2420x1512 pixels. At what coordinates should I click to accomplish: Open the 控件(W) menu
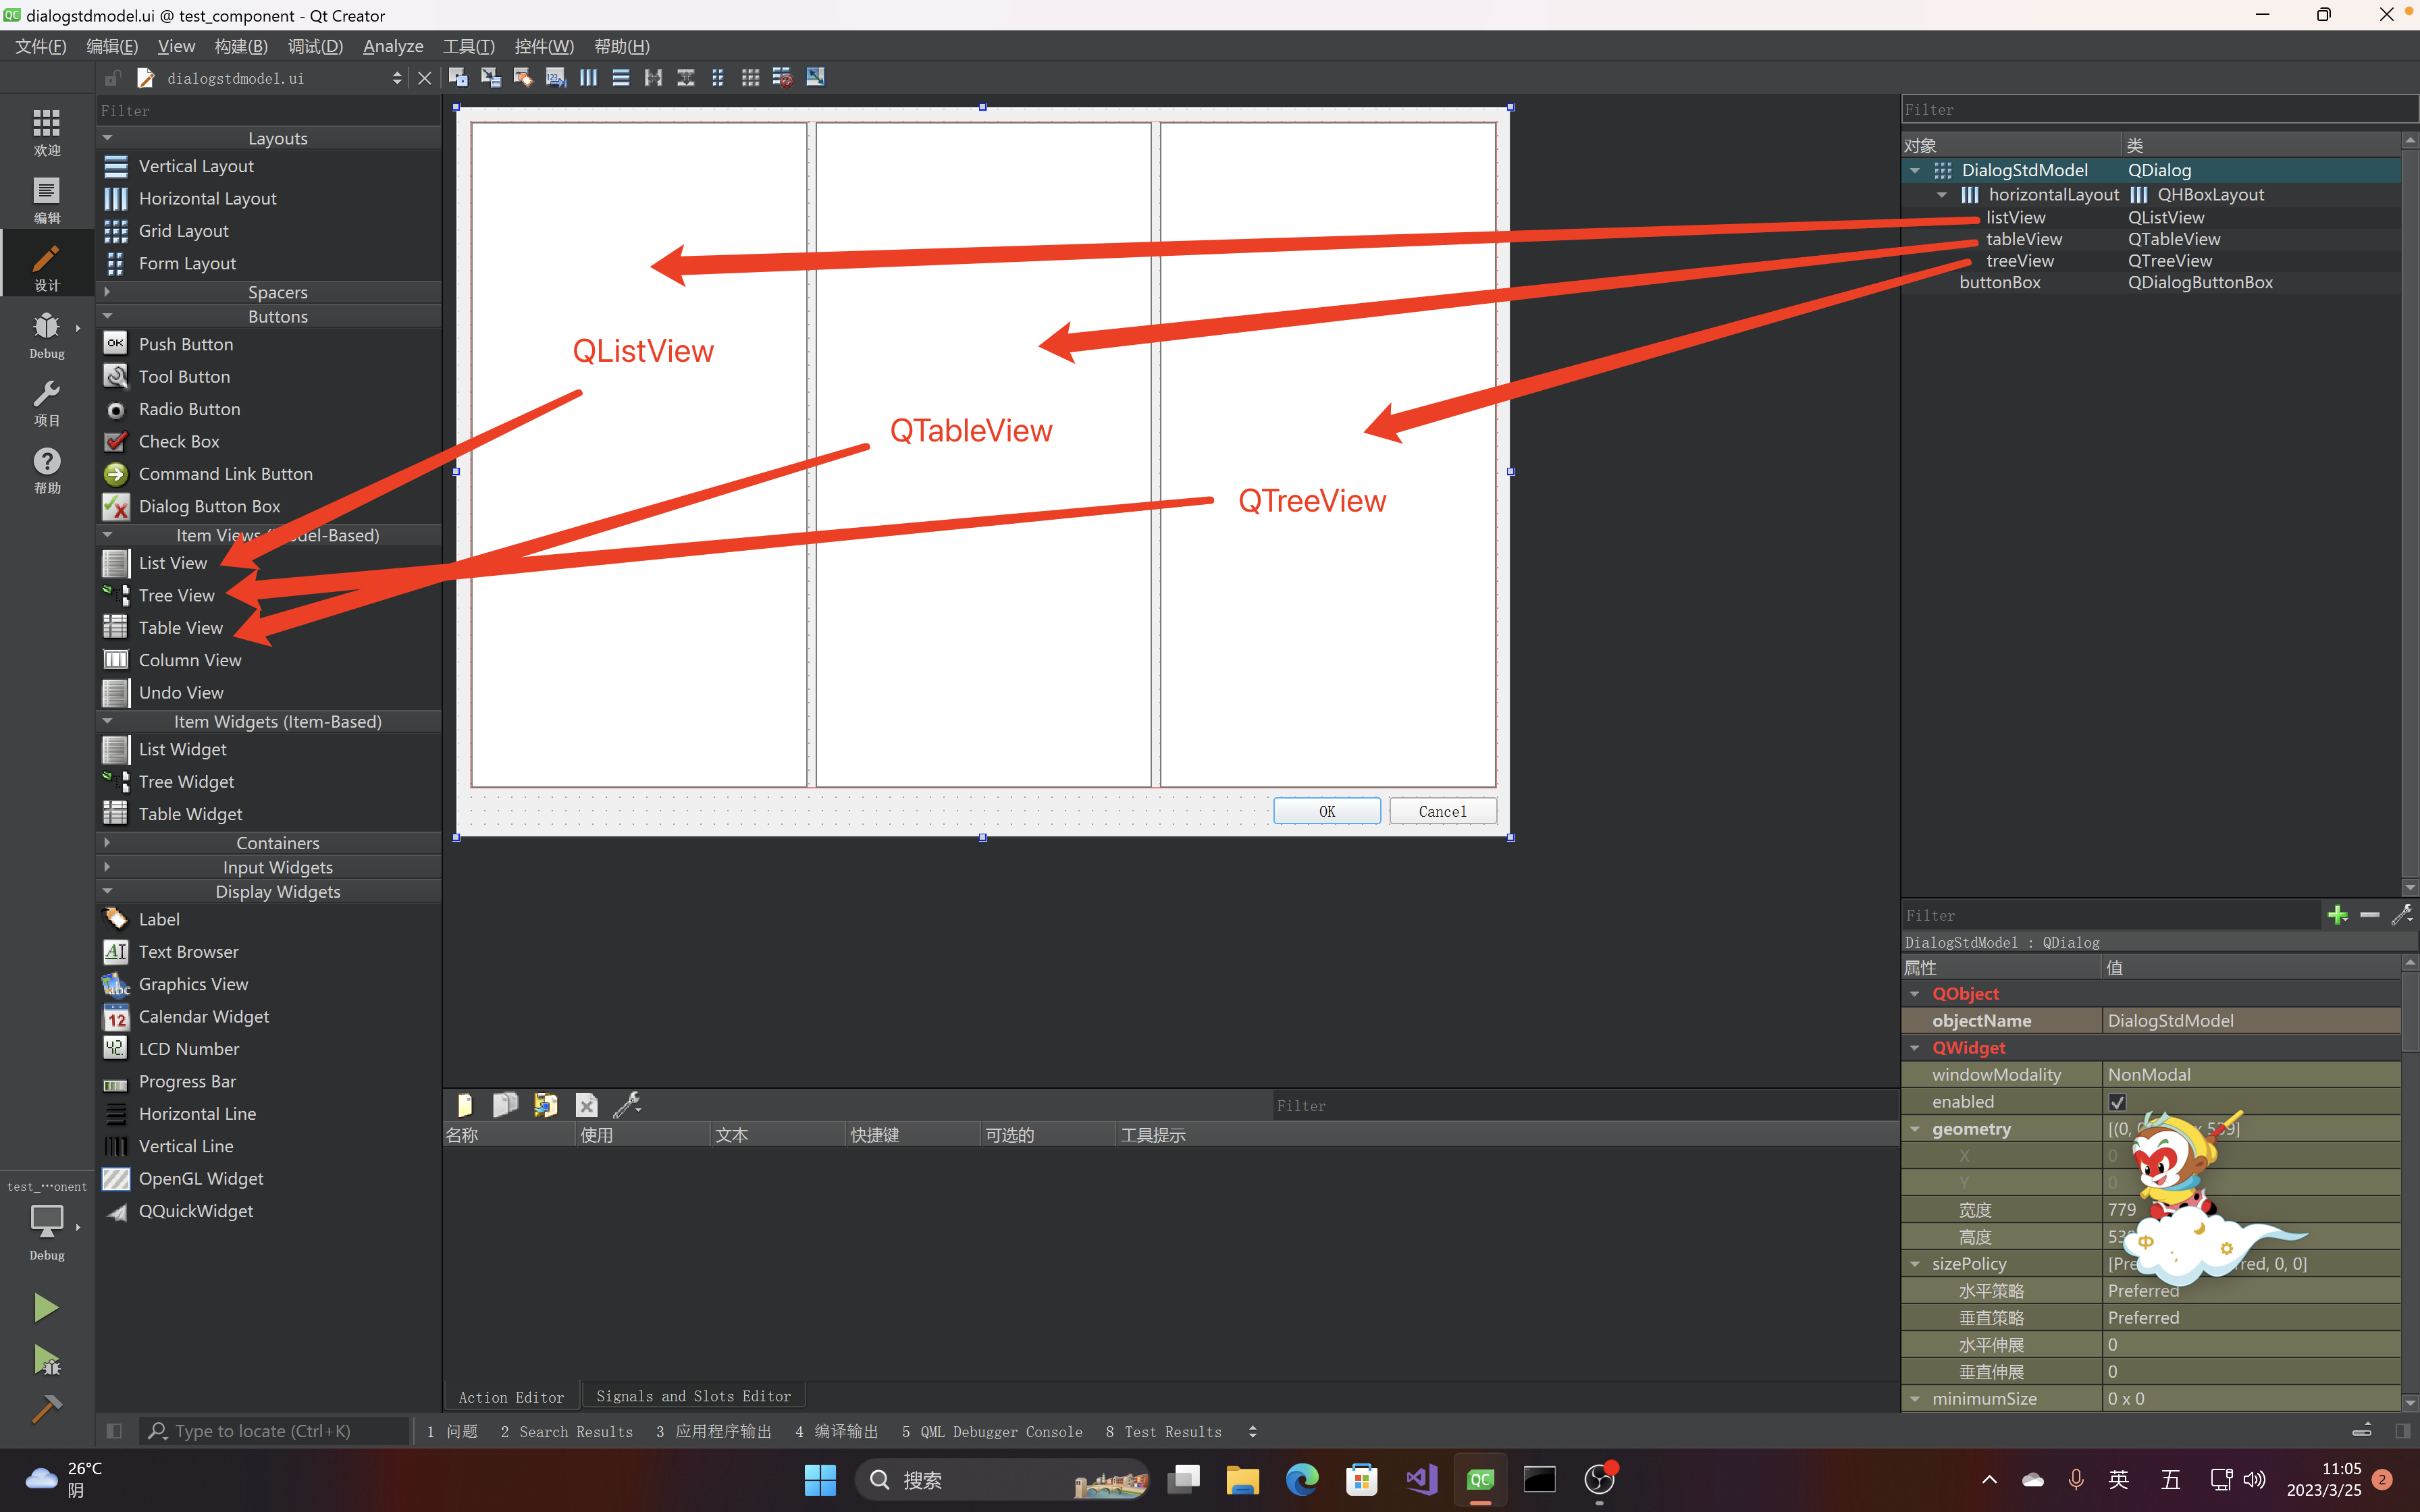pyautogui.click(x=544, y=46)
